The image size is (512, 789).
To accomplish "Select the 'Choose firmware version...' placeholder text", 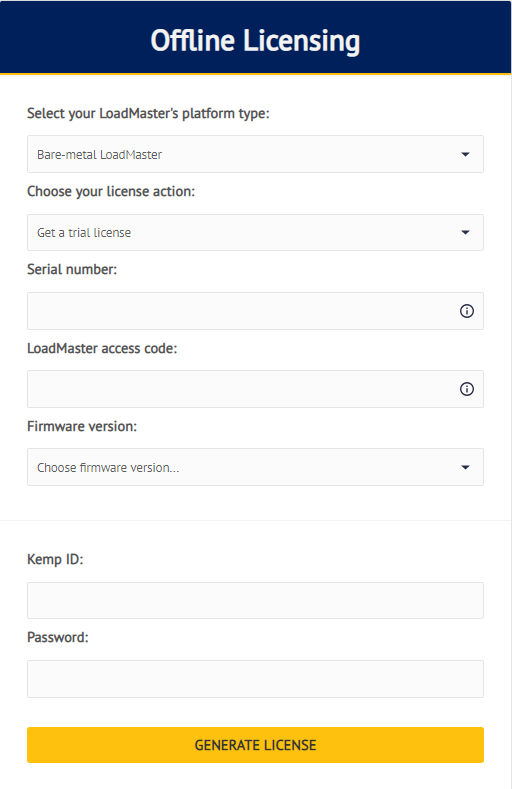I will coord(108,467).
